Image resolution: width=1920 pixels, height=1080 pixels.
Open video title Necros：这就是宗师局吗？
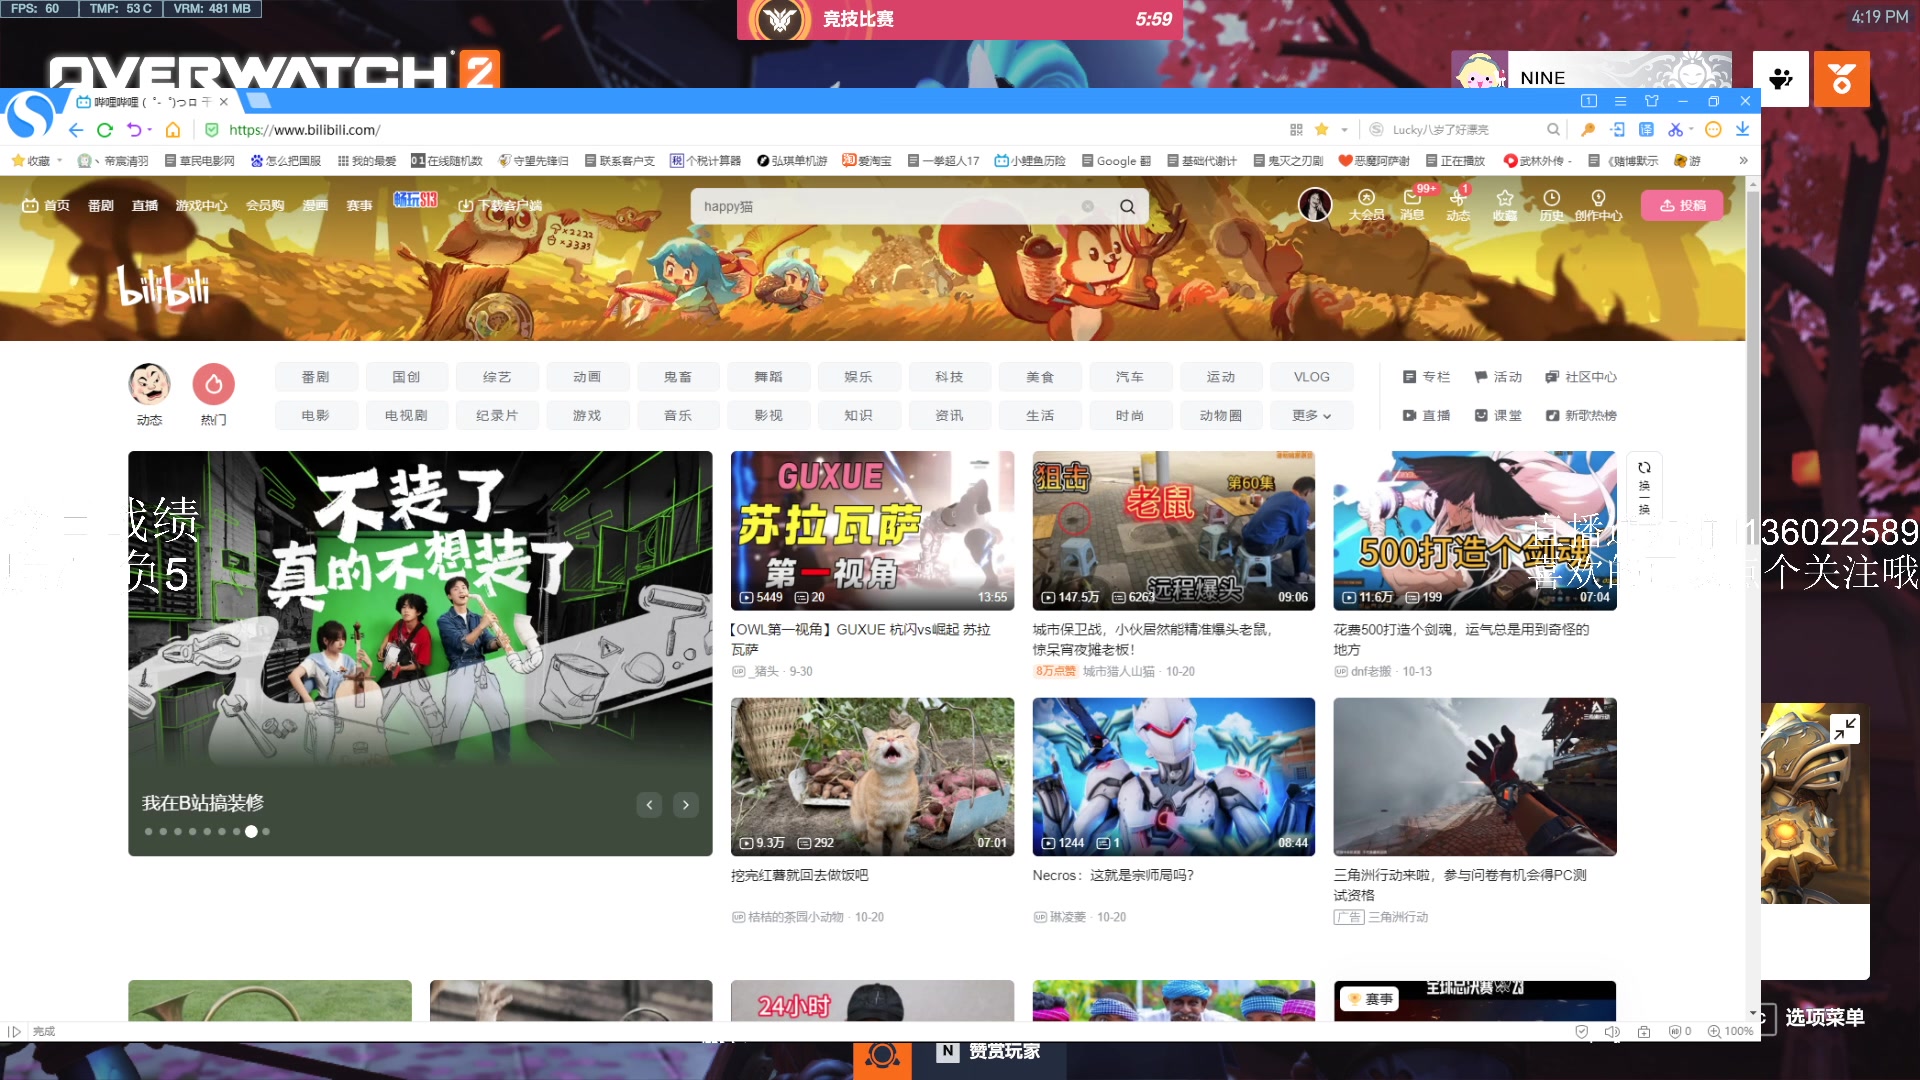(1113, 875)
